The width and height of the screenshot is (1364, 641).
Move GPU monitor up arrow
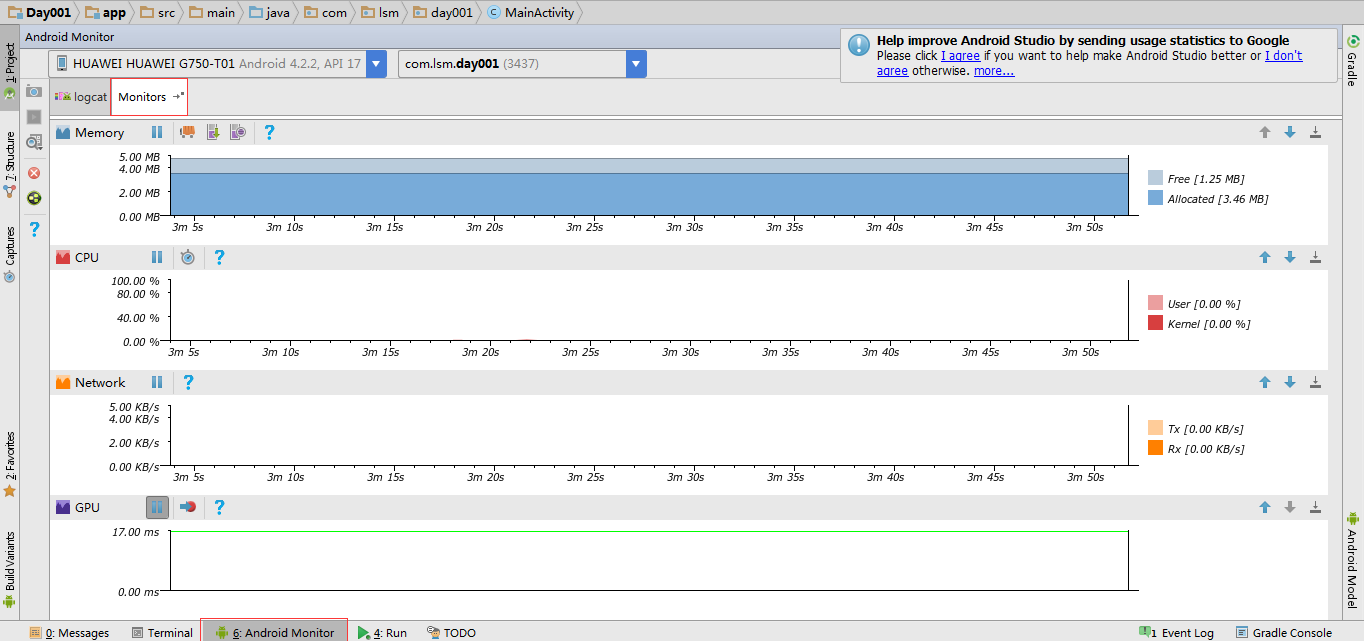coord(1265,507)
